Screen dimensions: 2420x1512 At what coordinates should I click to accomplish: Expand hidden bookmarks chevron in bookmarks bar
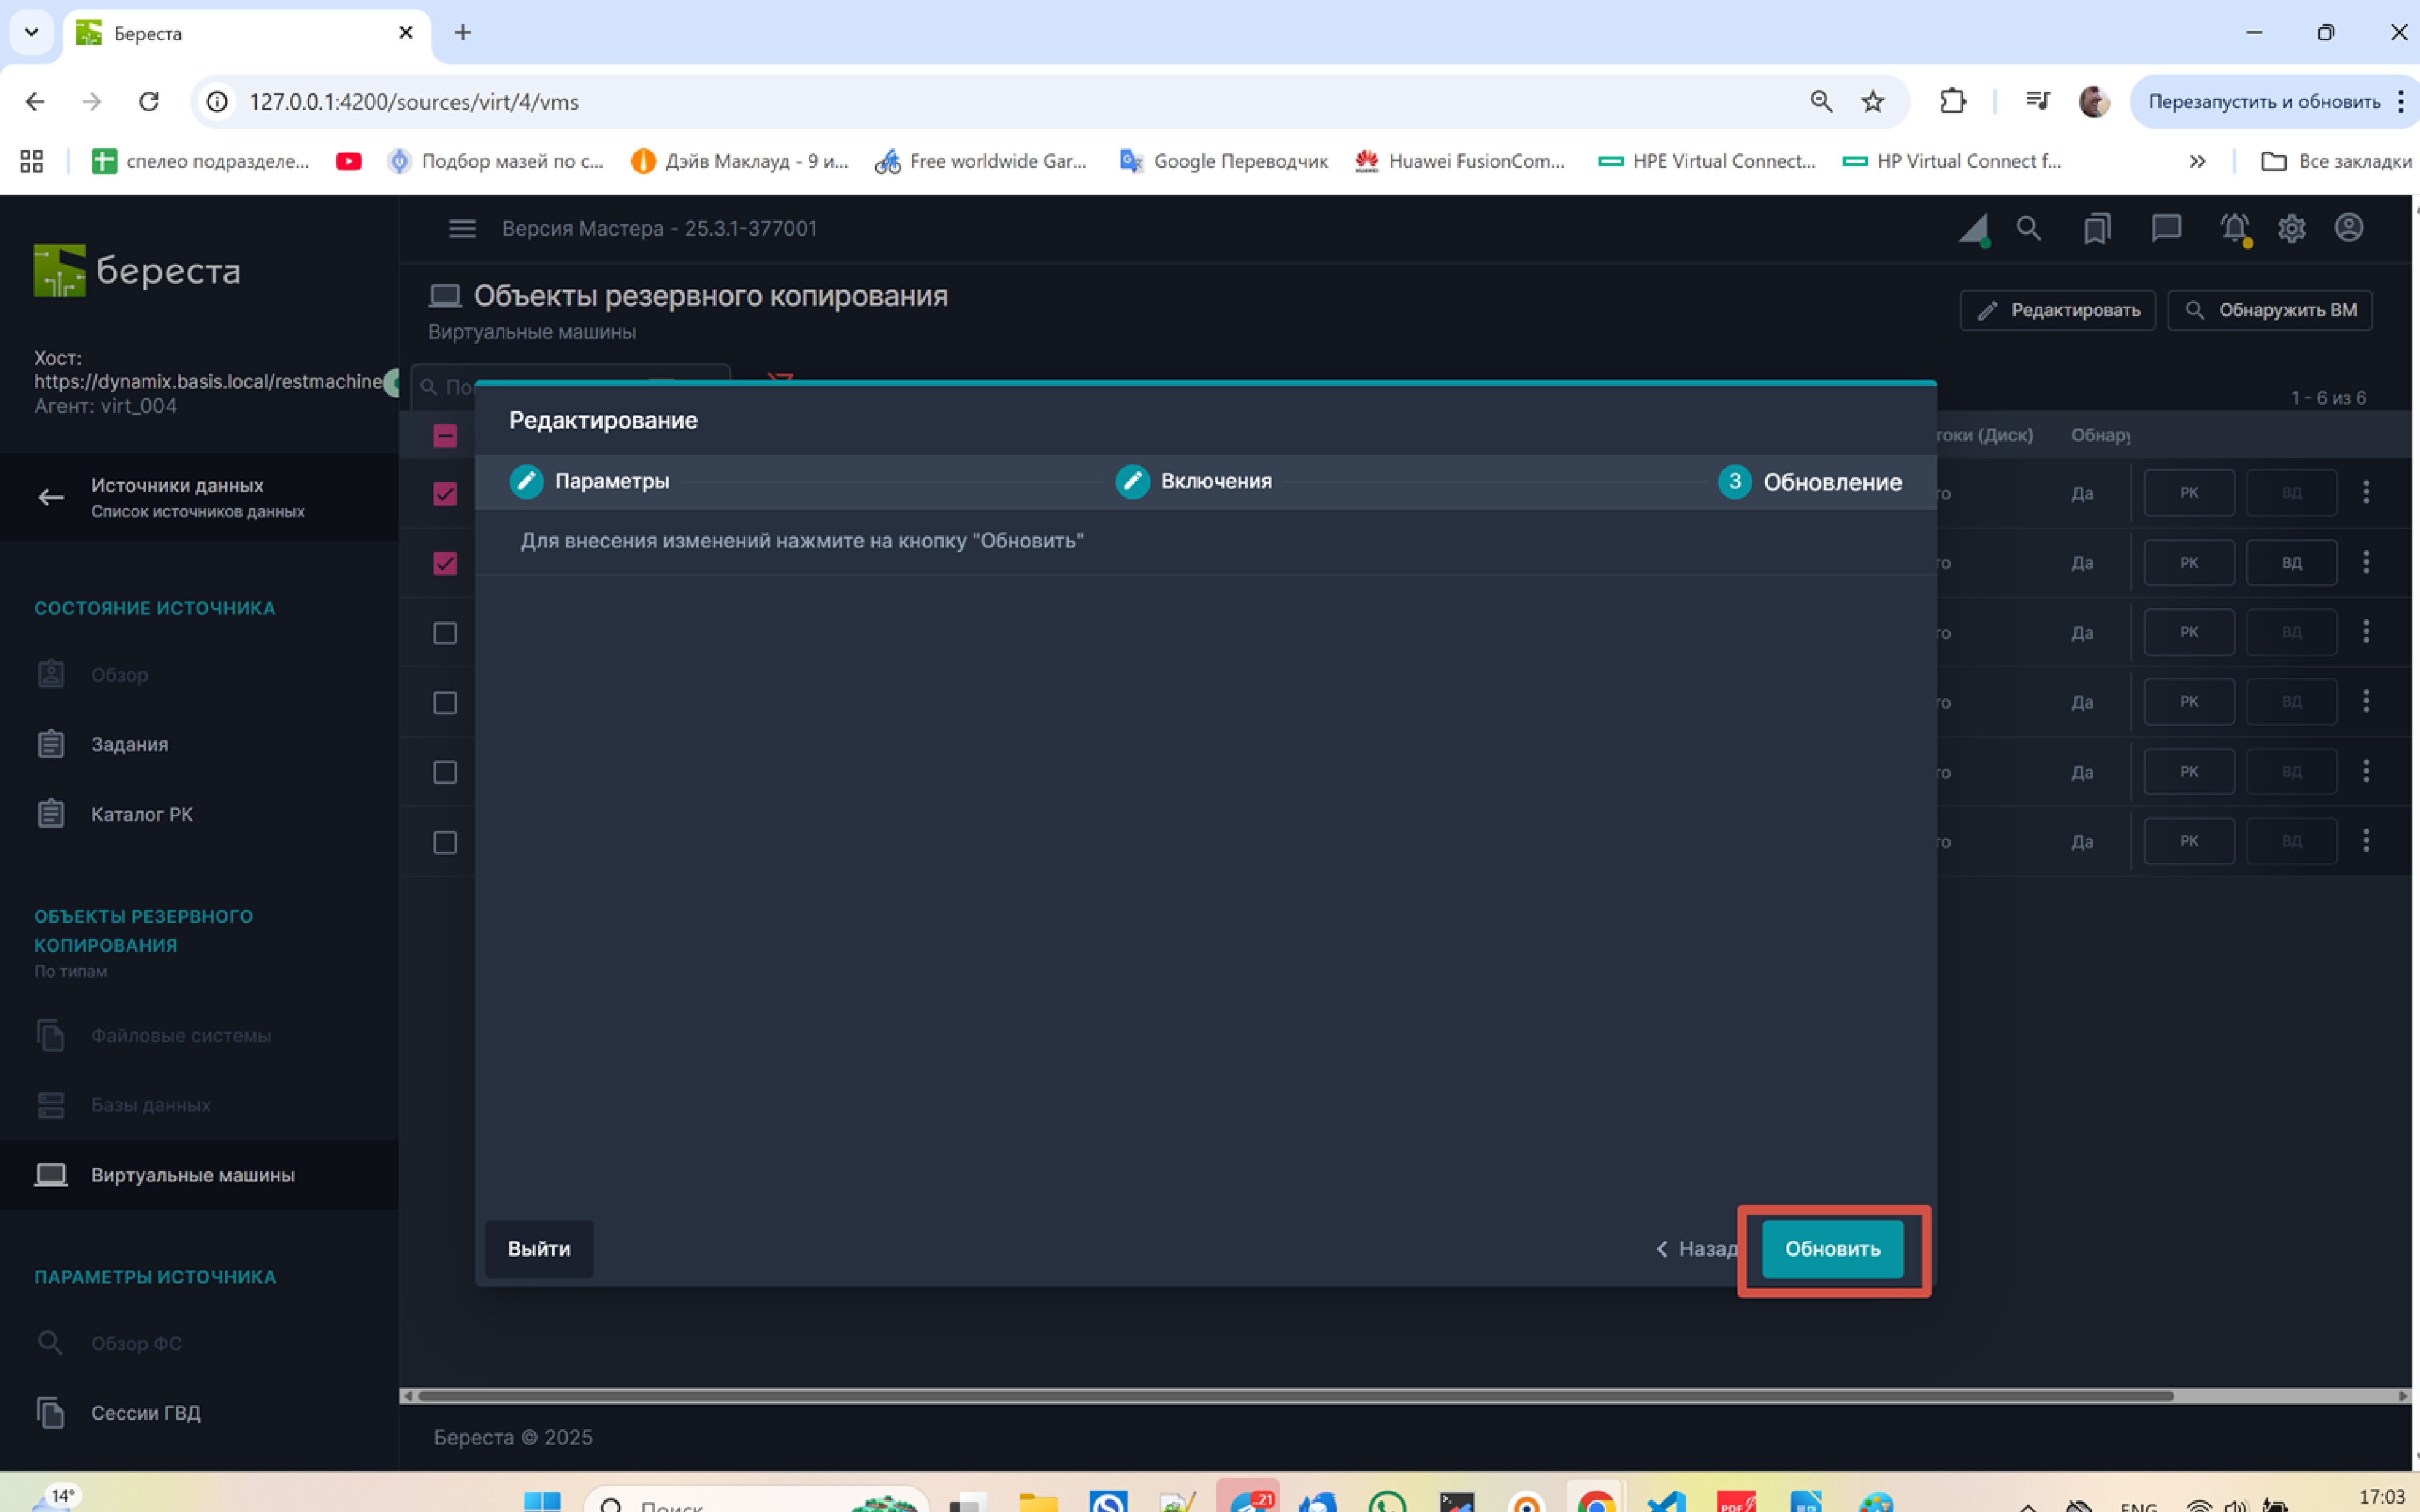coord(2197,161)
